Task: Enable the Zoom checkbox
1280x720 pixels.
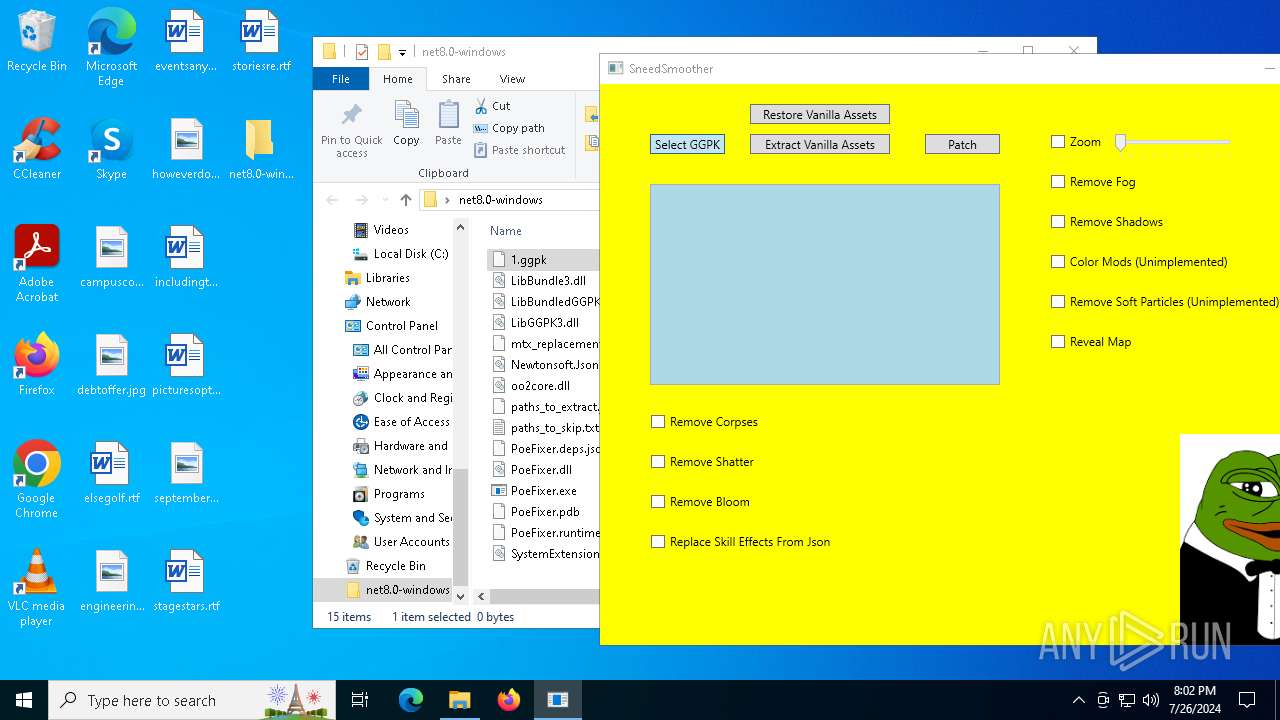Action: [x=1058, y=142]
